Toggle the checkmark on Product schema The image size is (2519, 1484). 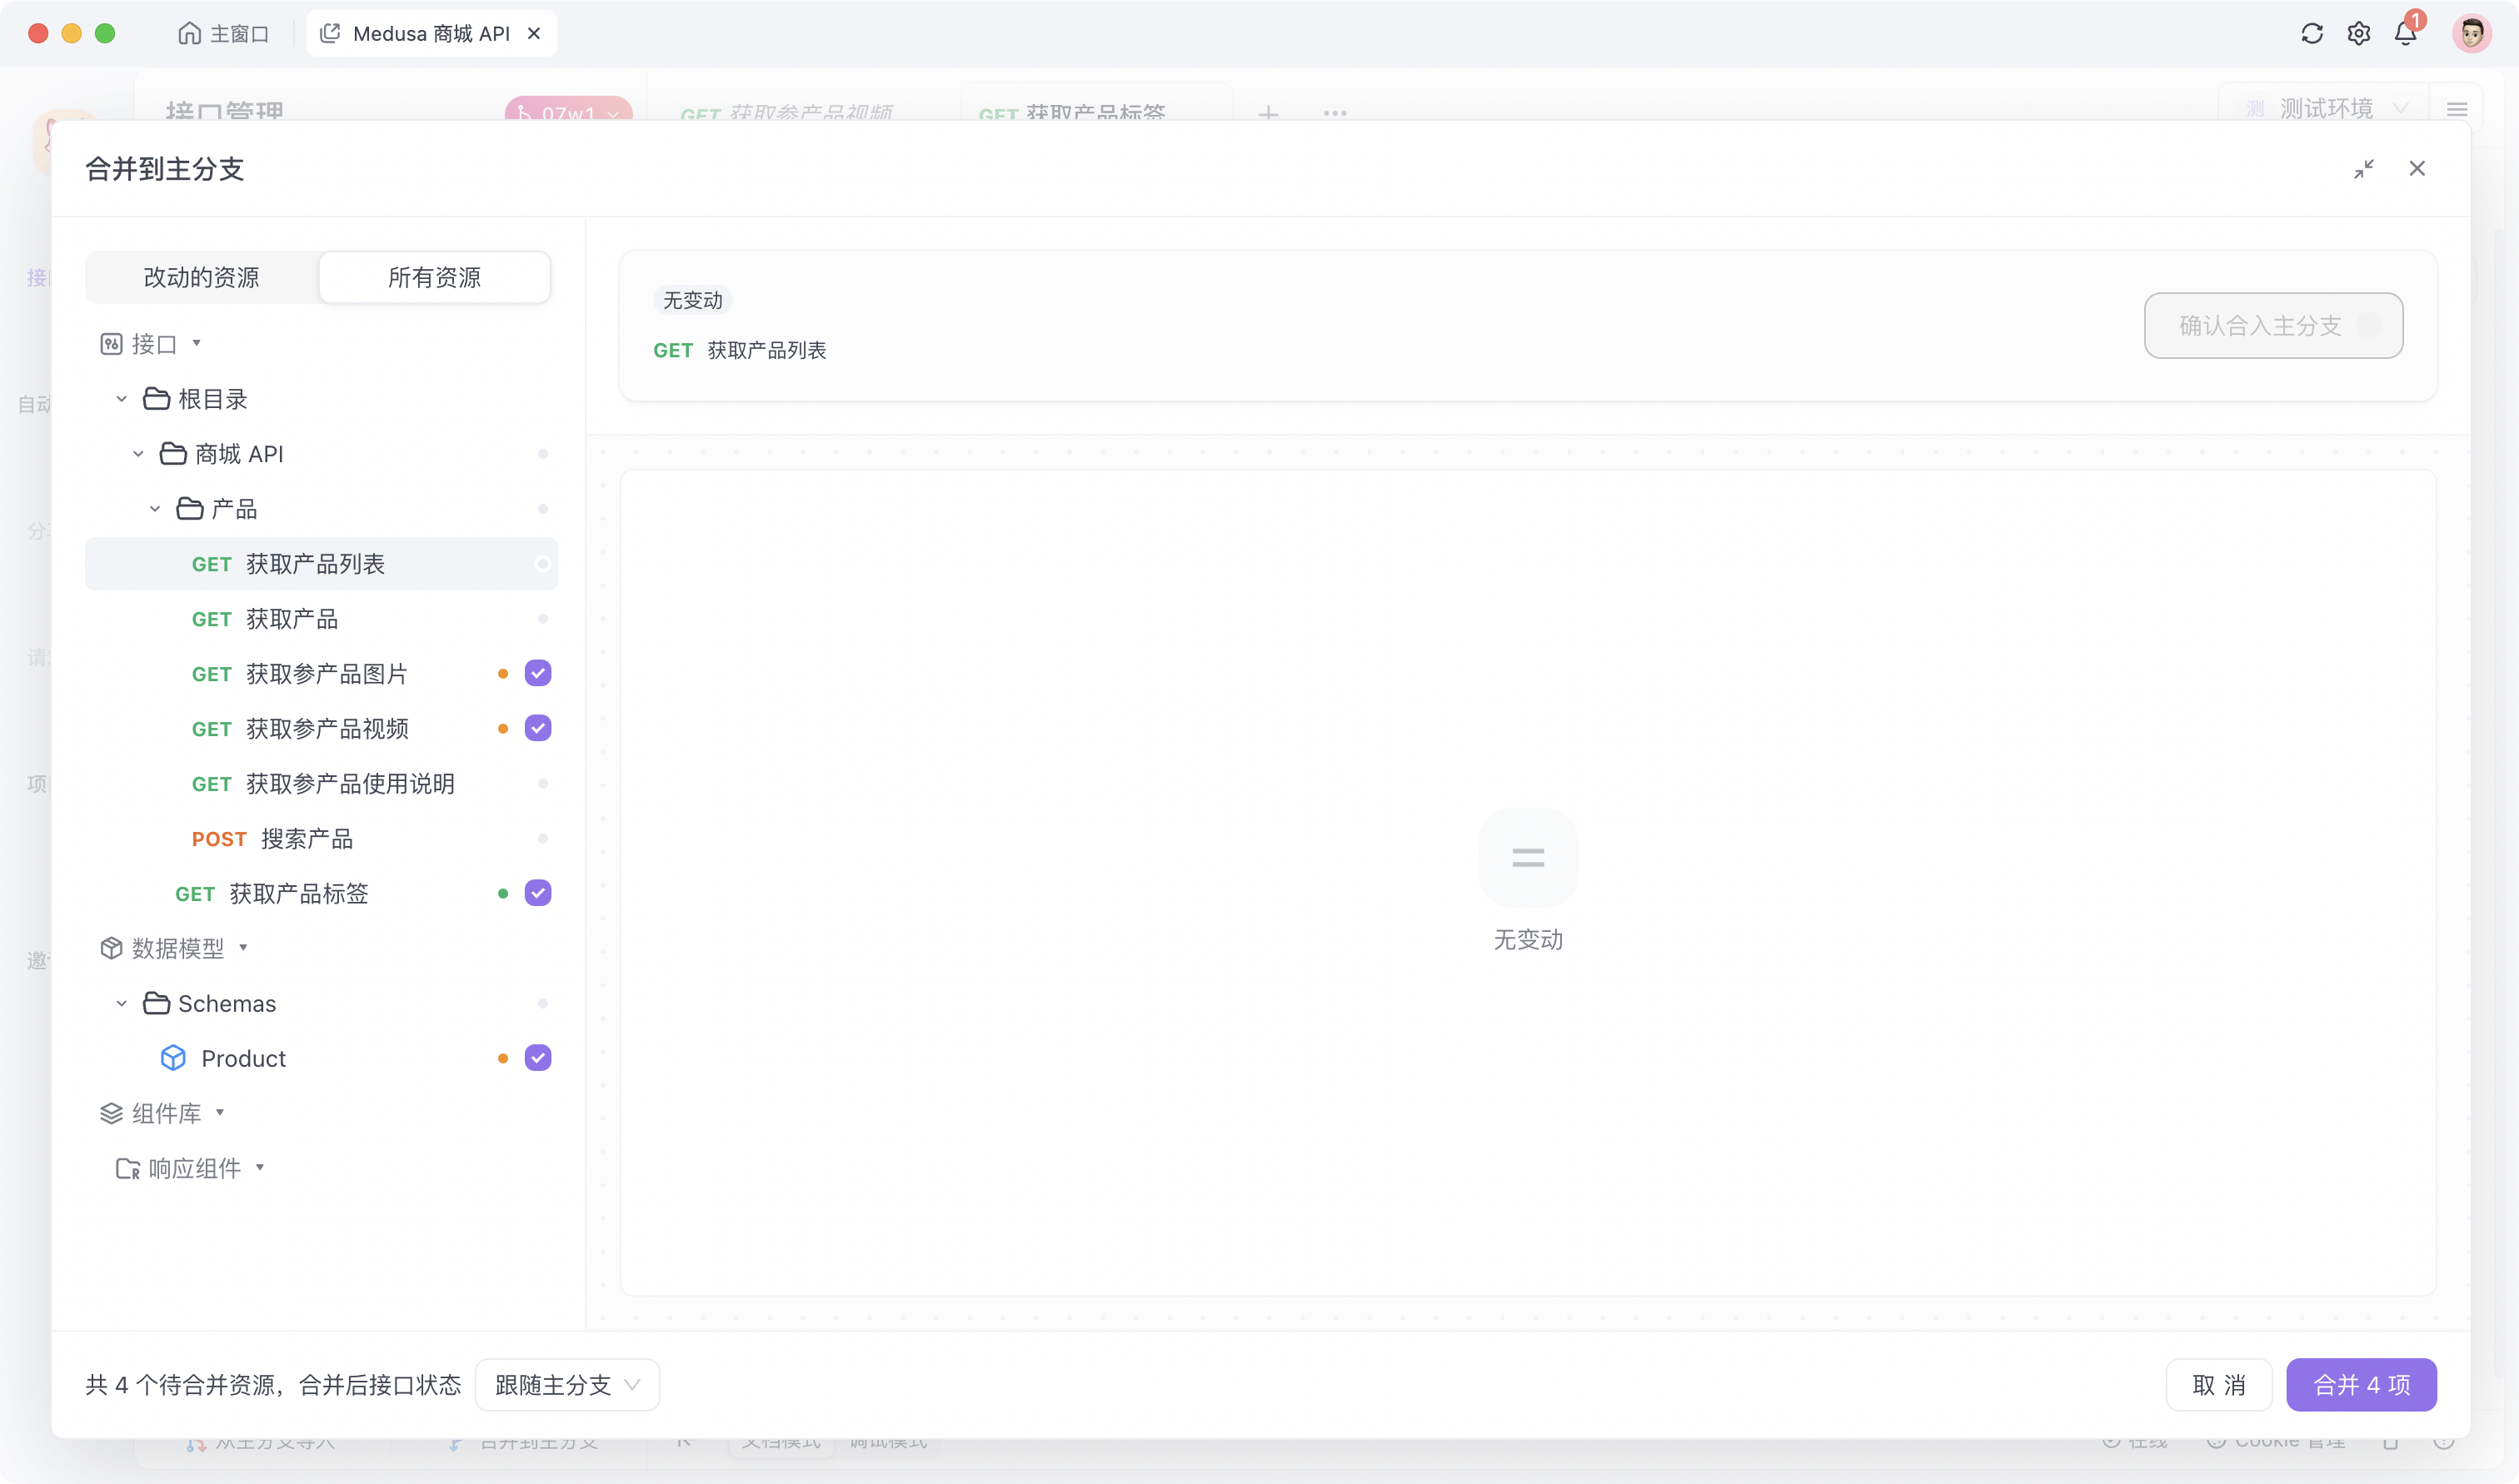point(537,1058)
